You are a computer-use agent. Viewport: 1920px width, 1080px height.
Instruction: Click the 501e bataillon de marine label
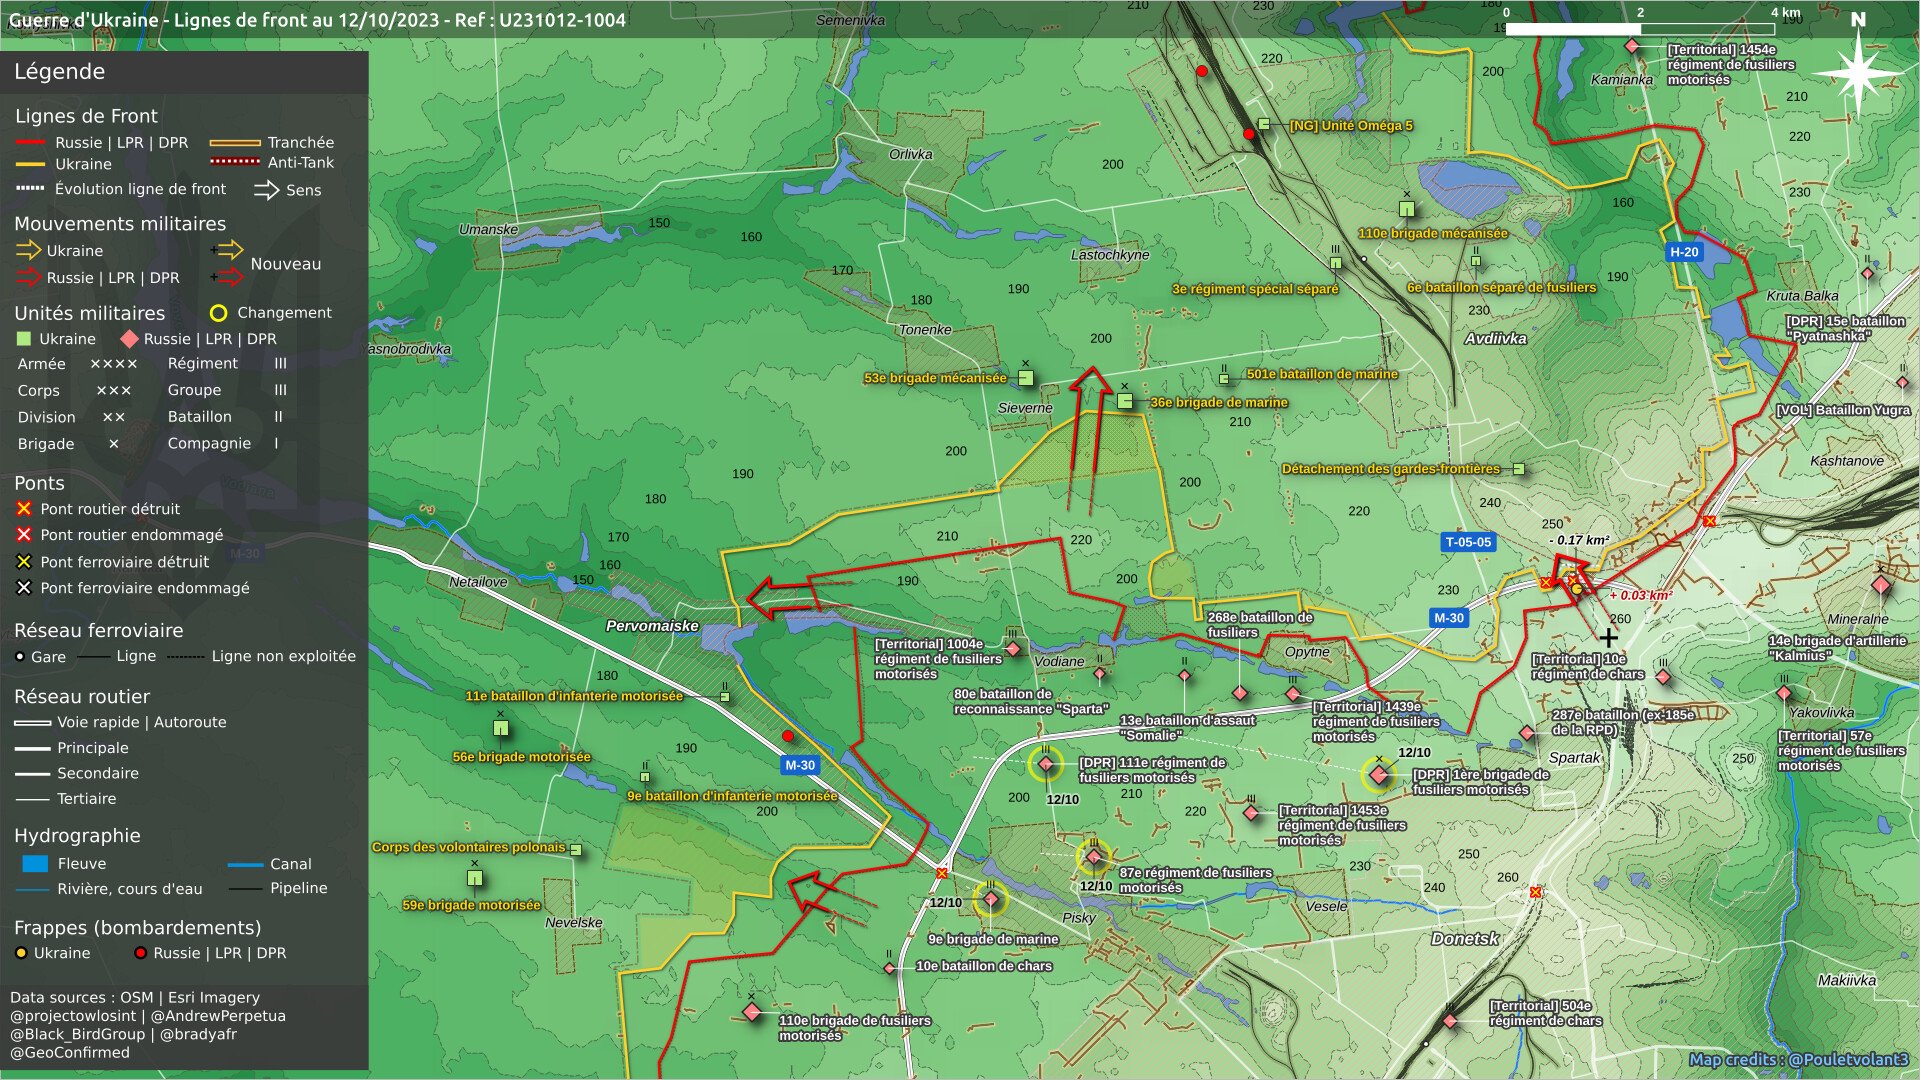(x=1322, y=374)
